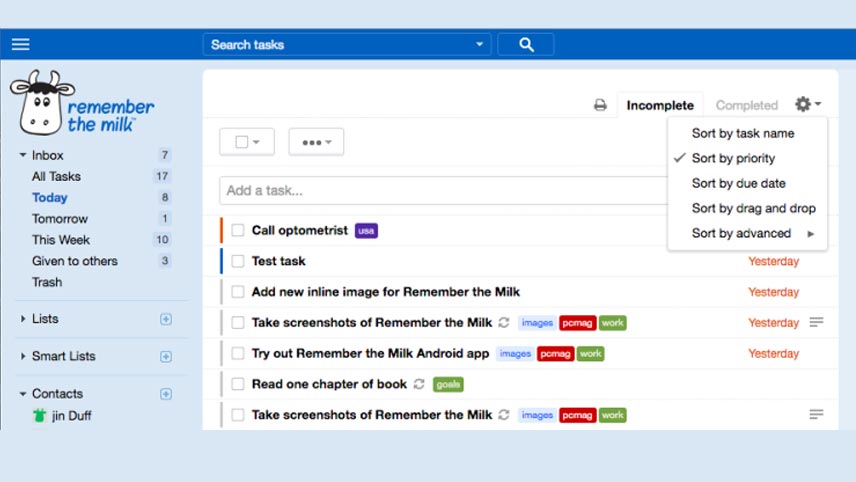The height and width of the screenshot is (482, 856).
Task: Open the three-dots more actions dropdown
Action: pyautogui.click(x=316, y=142)
